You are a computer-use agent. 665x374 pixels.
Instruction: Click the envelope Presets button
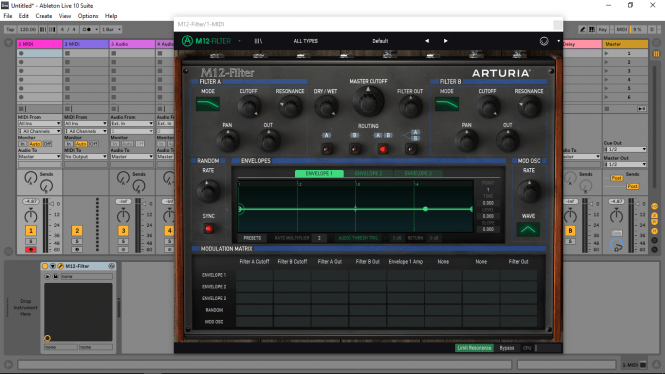tap(252, 238)
